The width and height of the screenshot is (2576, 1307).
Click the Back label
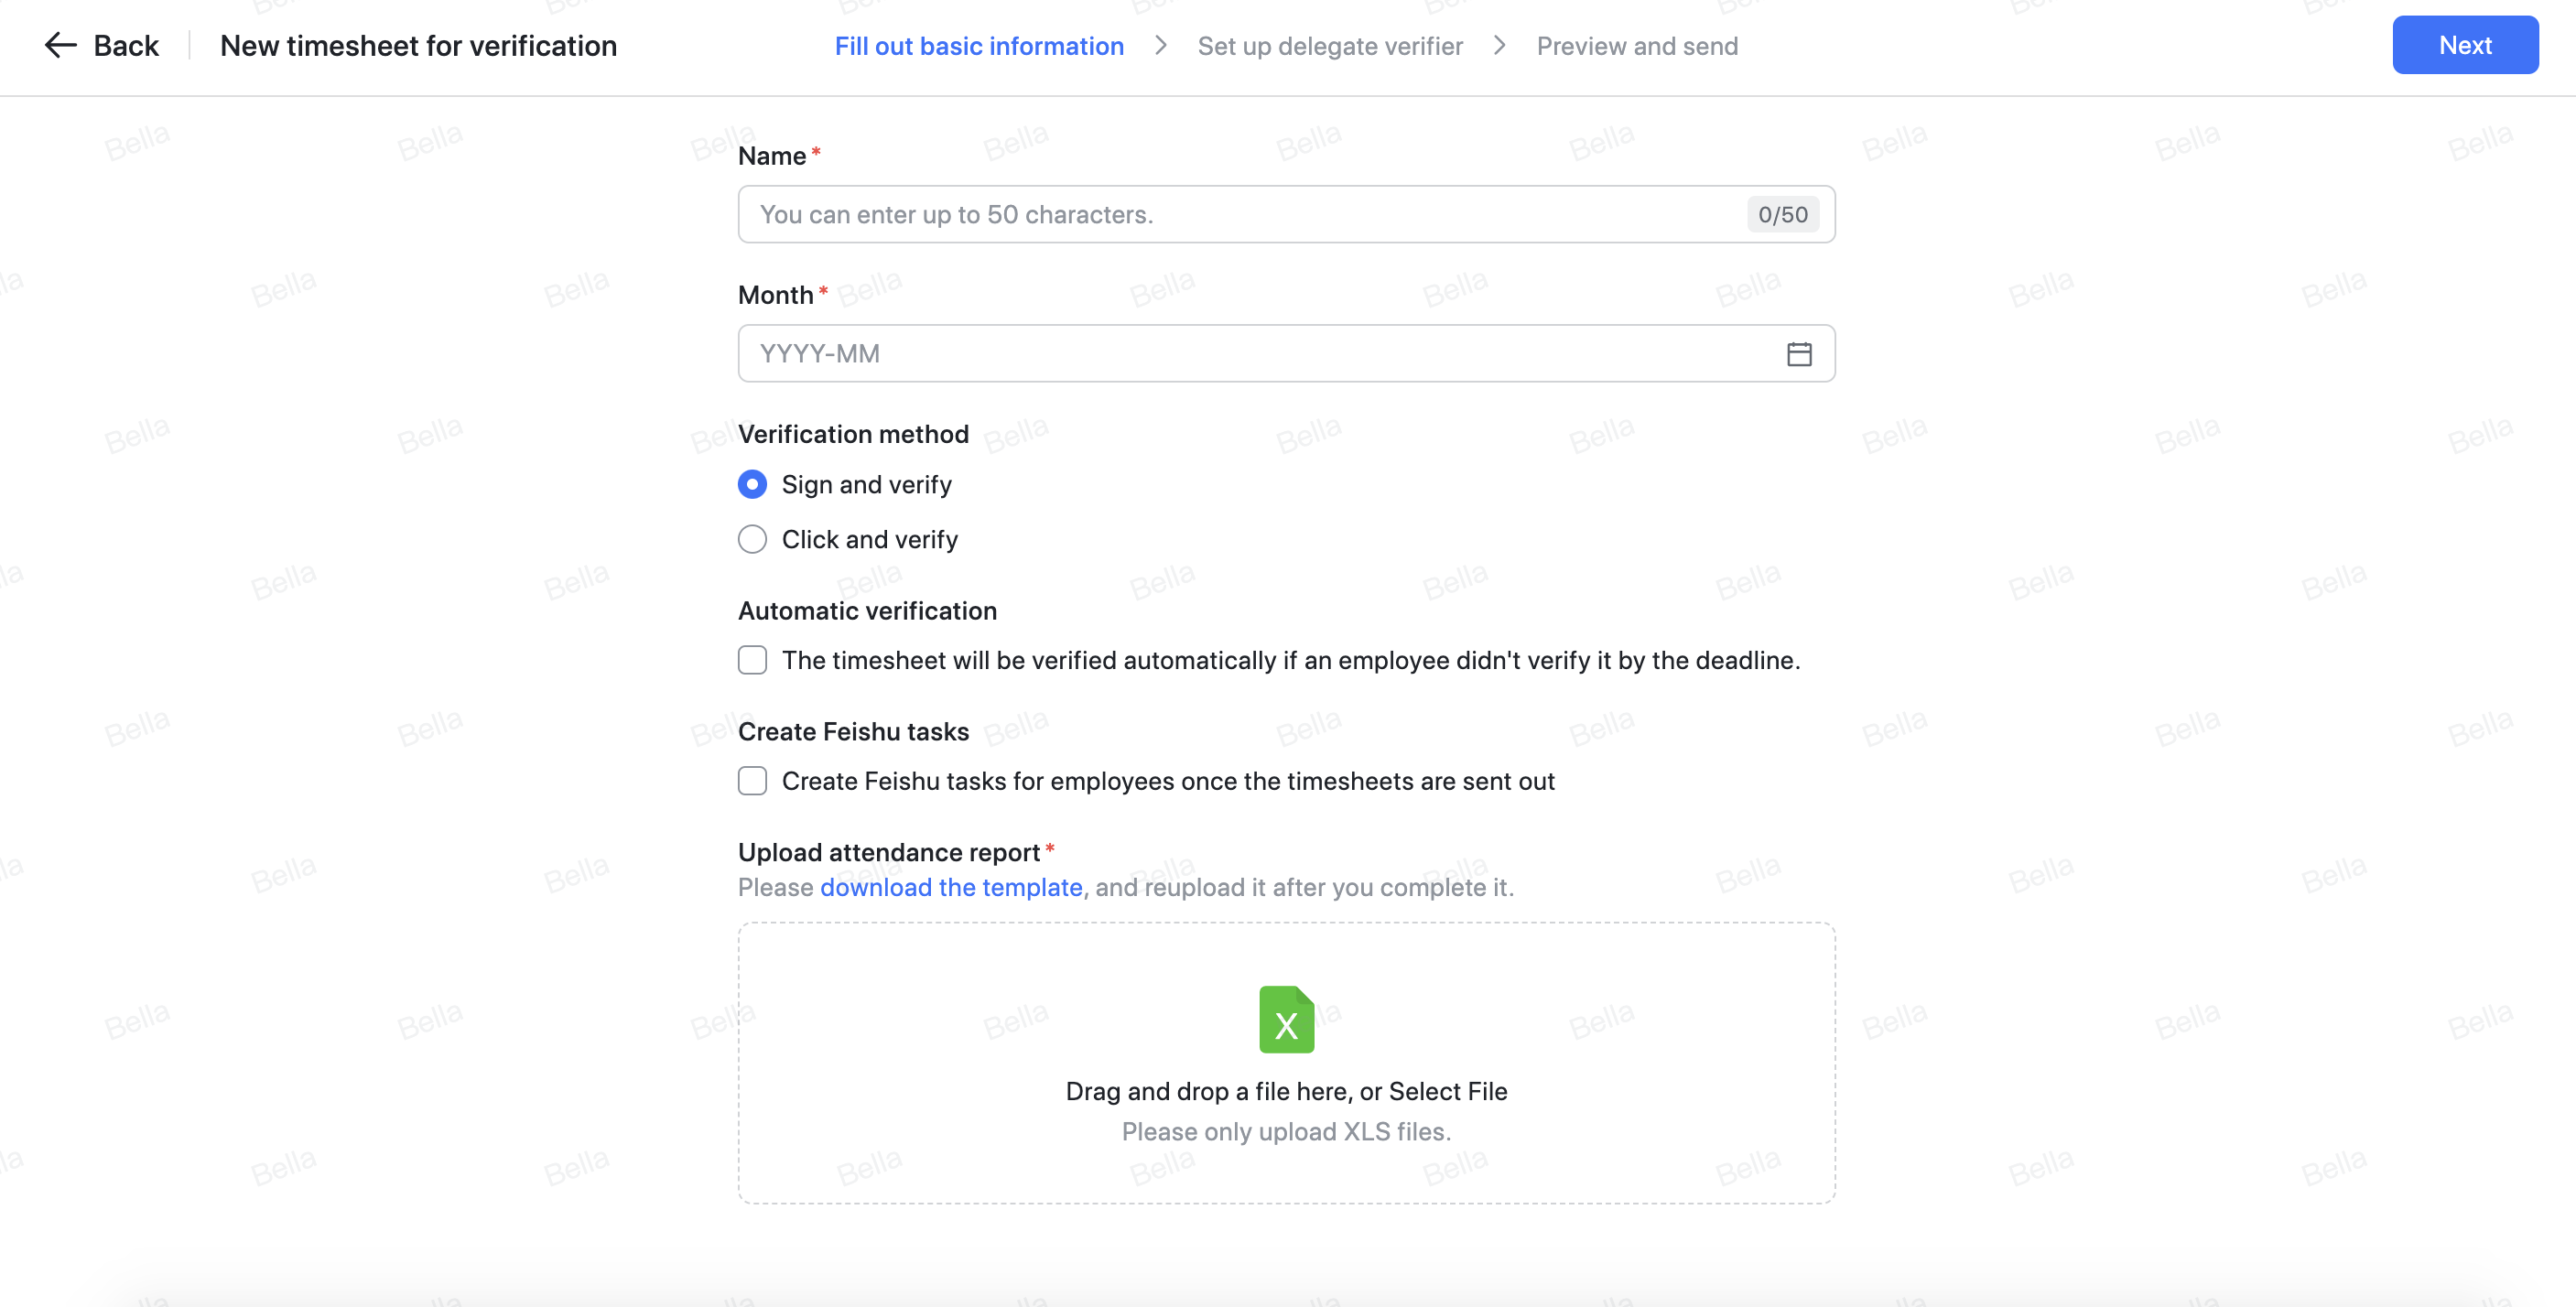[x=125, y=45]
